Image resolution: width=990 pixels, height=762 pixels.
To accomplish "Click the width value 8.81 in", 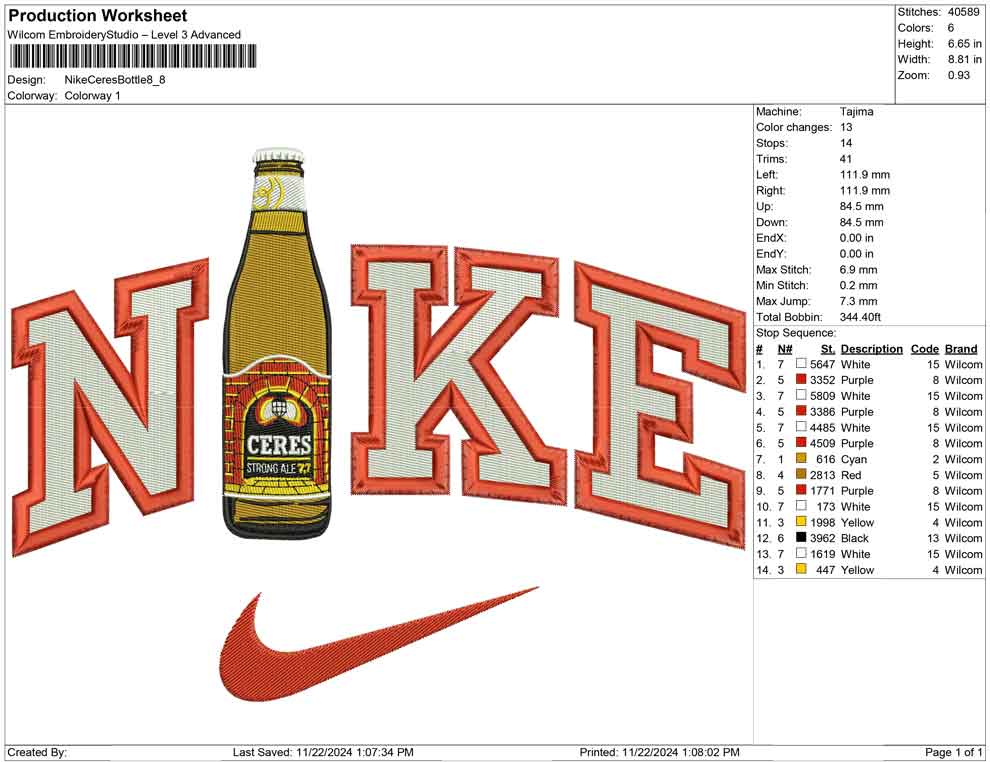I will click(964, 59).
